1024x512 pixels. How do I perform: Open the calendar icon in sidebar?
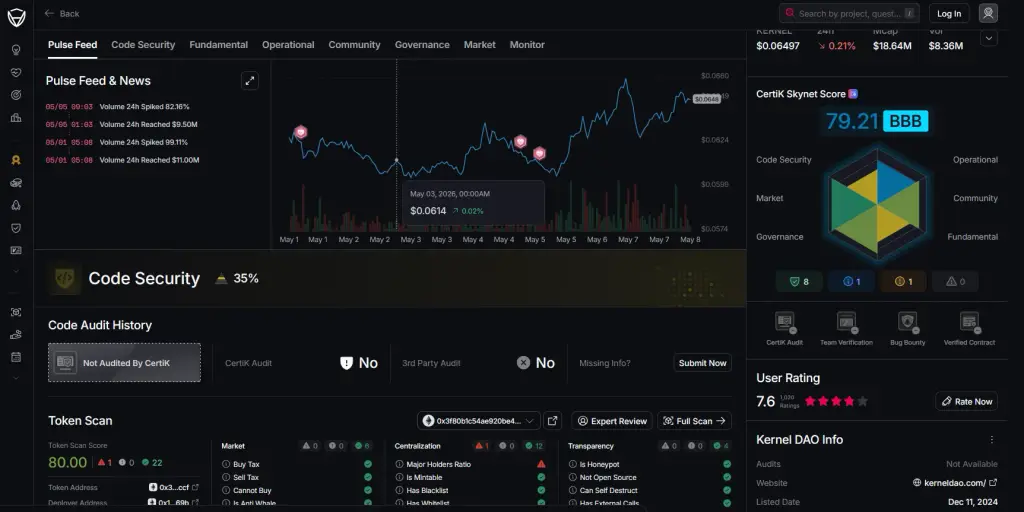16,357
